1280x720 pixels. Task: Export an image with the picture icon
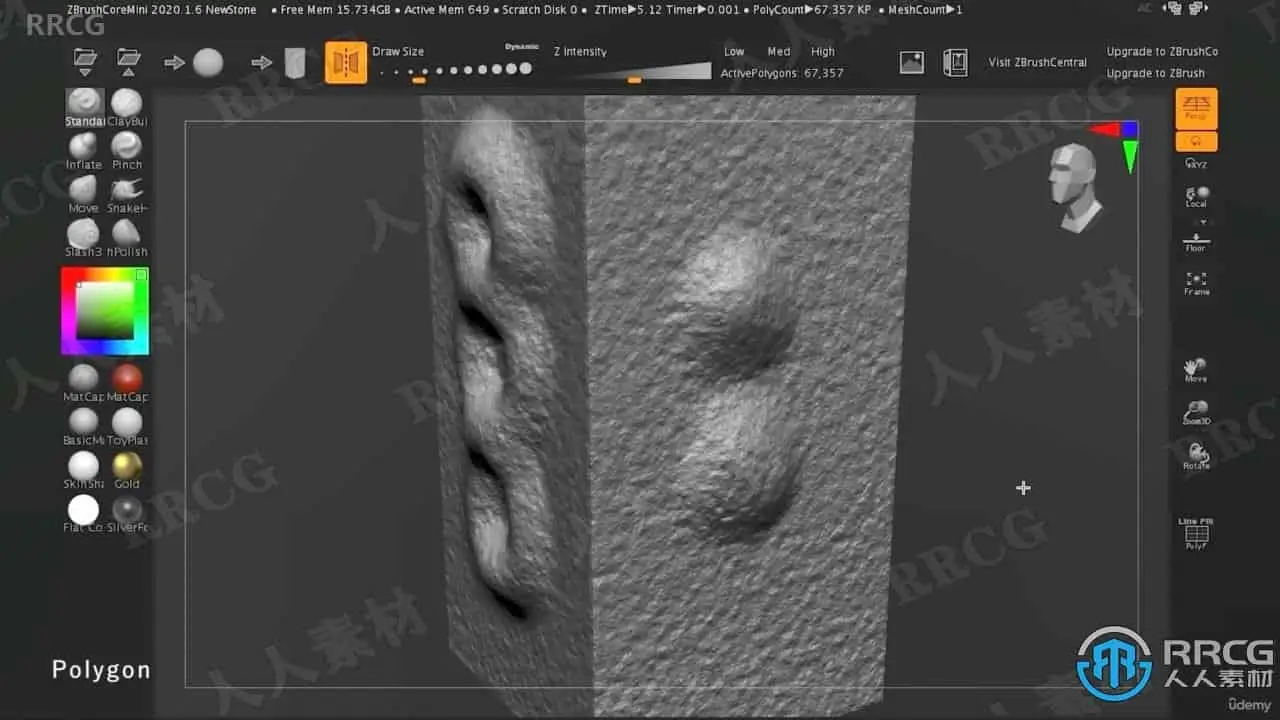pyautogui.click(x=912, y=62)
